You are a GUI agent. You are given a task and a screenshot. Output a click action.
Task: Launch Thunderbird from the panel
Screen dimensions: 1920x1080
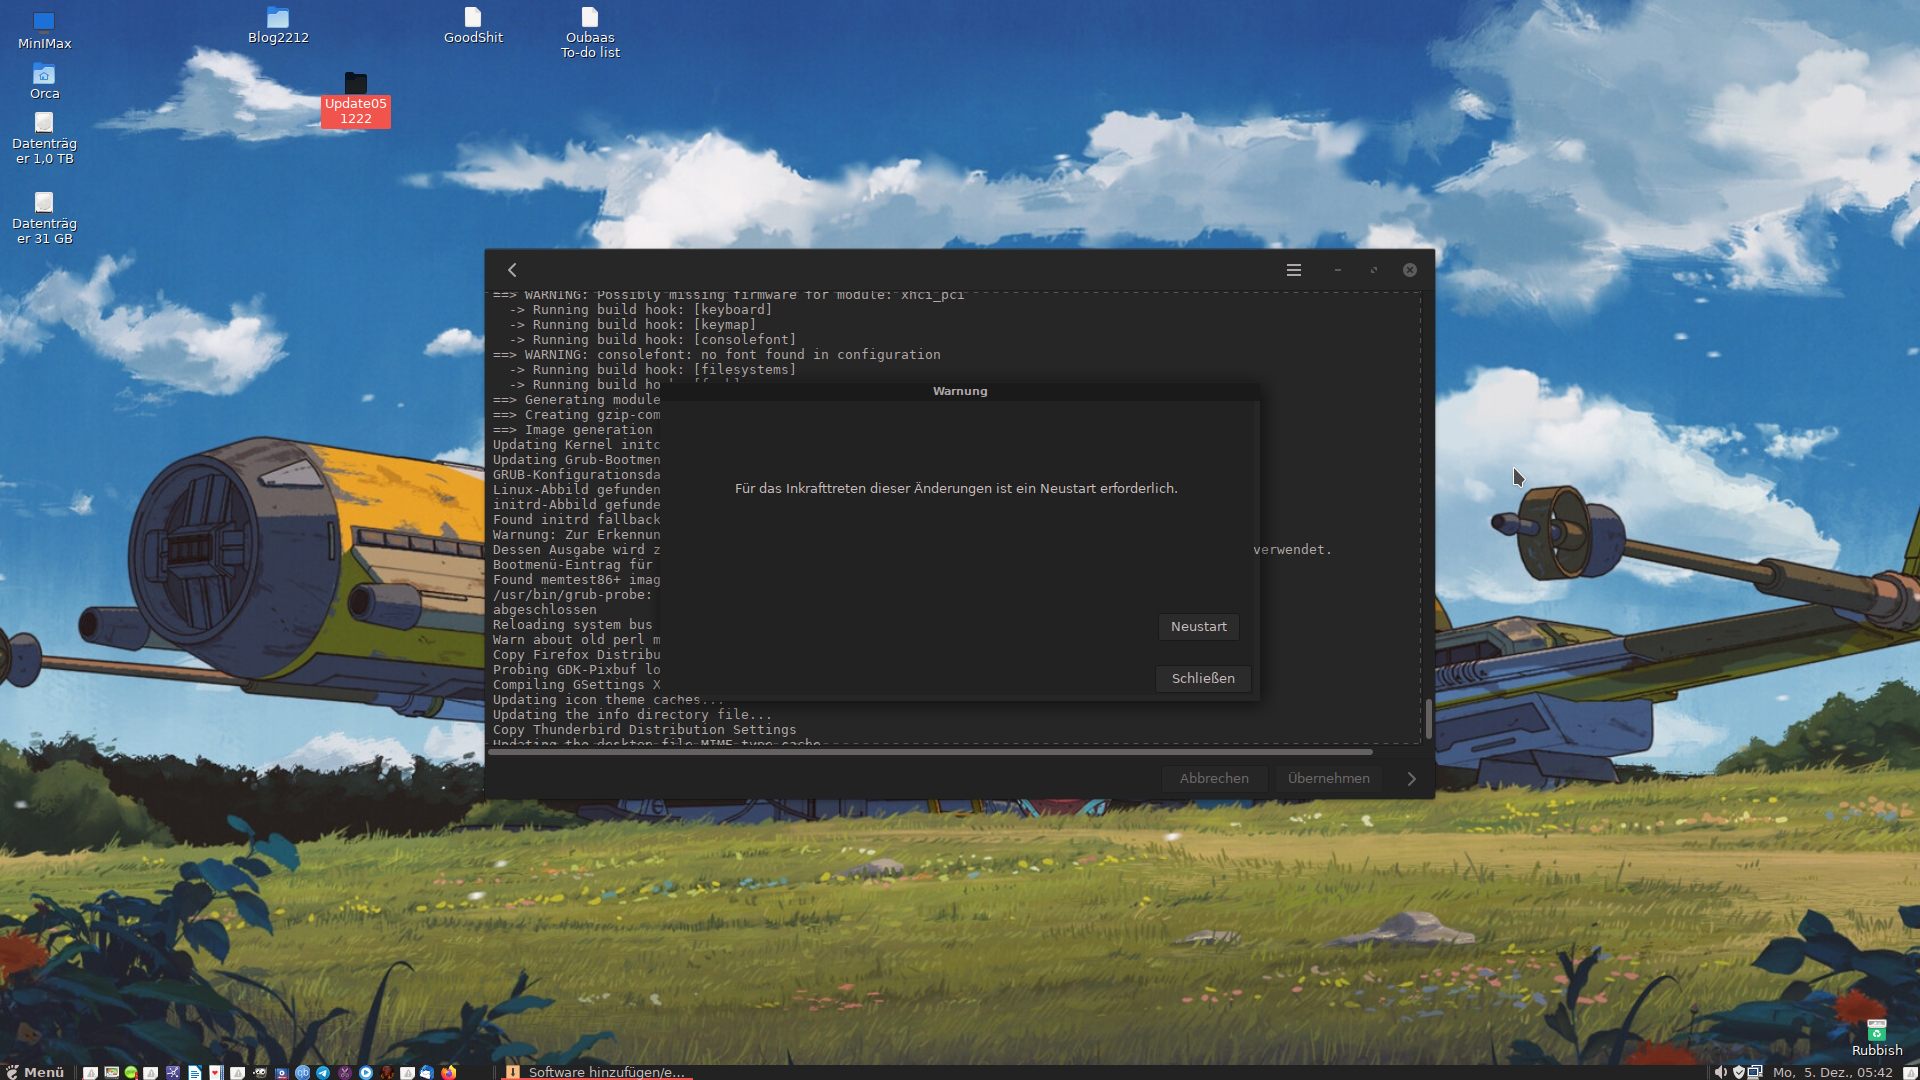click(427, 1072)
